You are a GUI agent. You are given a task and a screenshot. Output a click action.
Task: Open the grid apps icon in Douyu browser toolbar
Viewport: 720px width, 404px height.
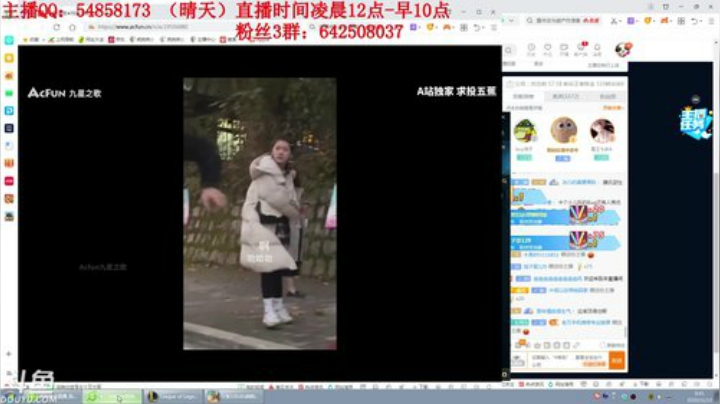681,21
